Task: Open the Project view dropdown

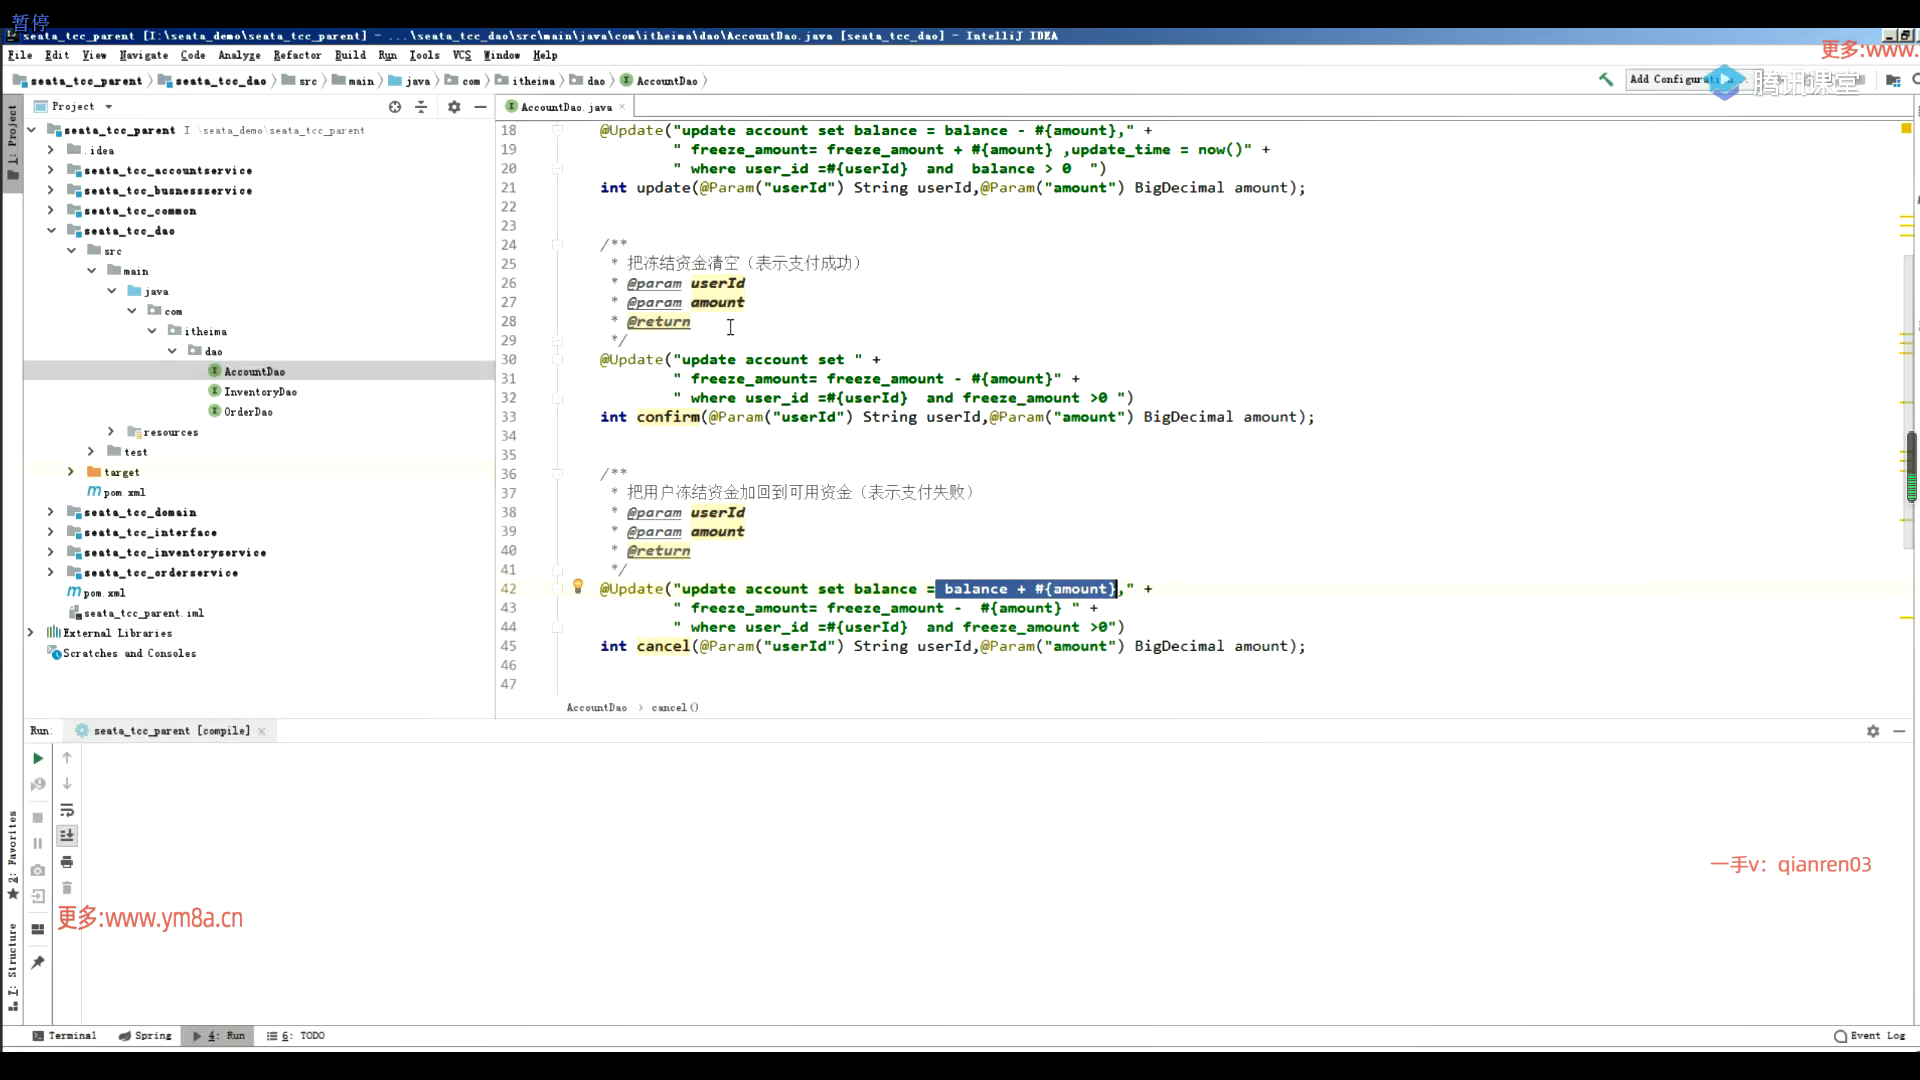Action: pyautogui.click(x=108, y=107)
